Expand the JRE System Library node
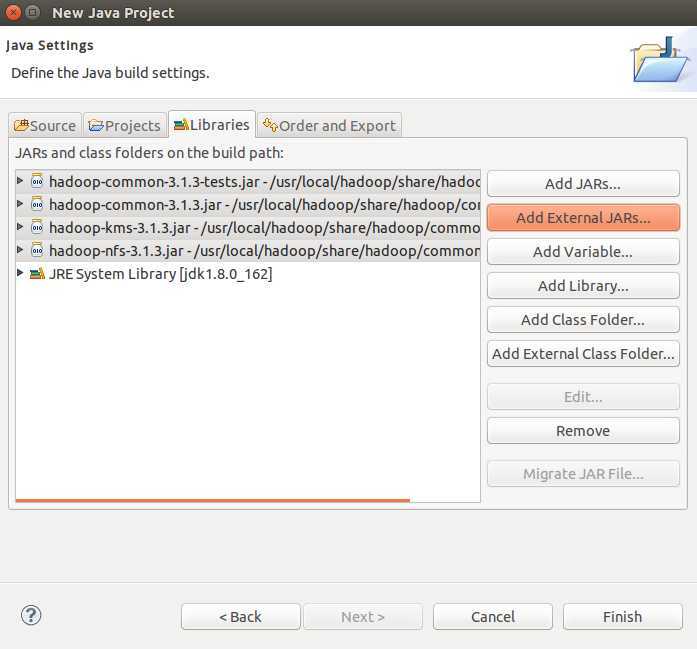The height and width of the screenshot is (649, 697). click(20, 272)
